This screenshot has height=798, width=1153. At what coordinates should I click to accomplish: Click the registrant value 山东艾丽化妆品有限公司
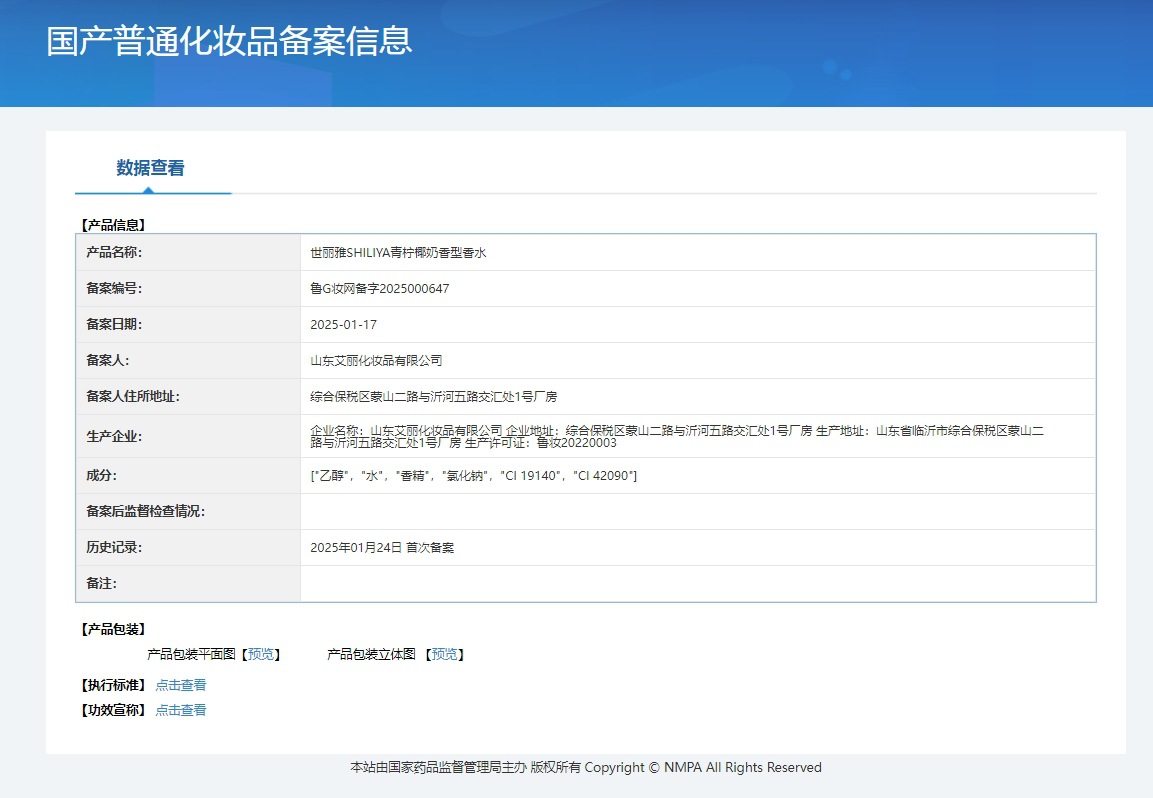coord(376,360)
